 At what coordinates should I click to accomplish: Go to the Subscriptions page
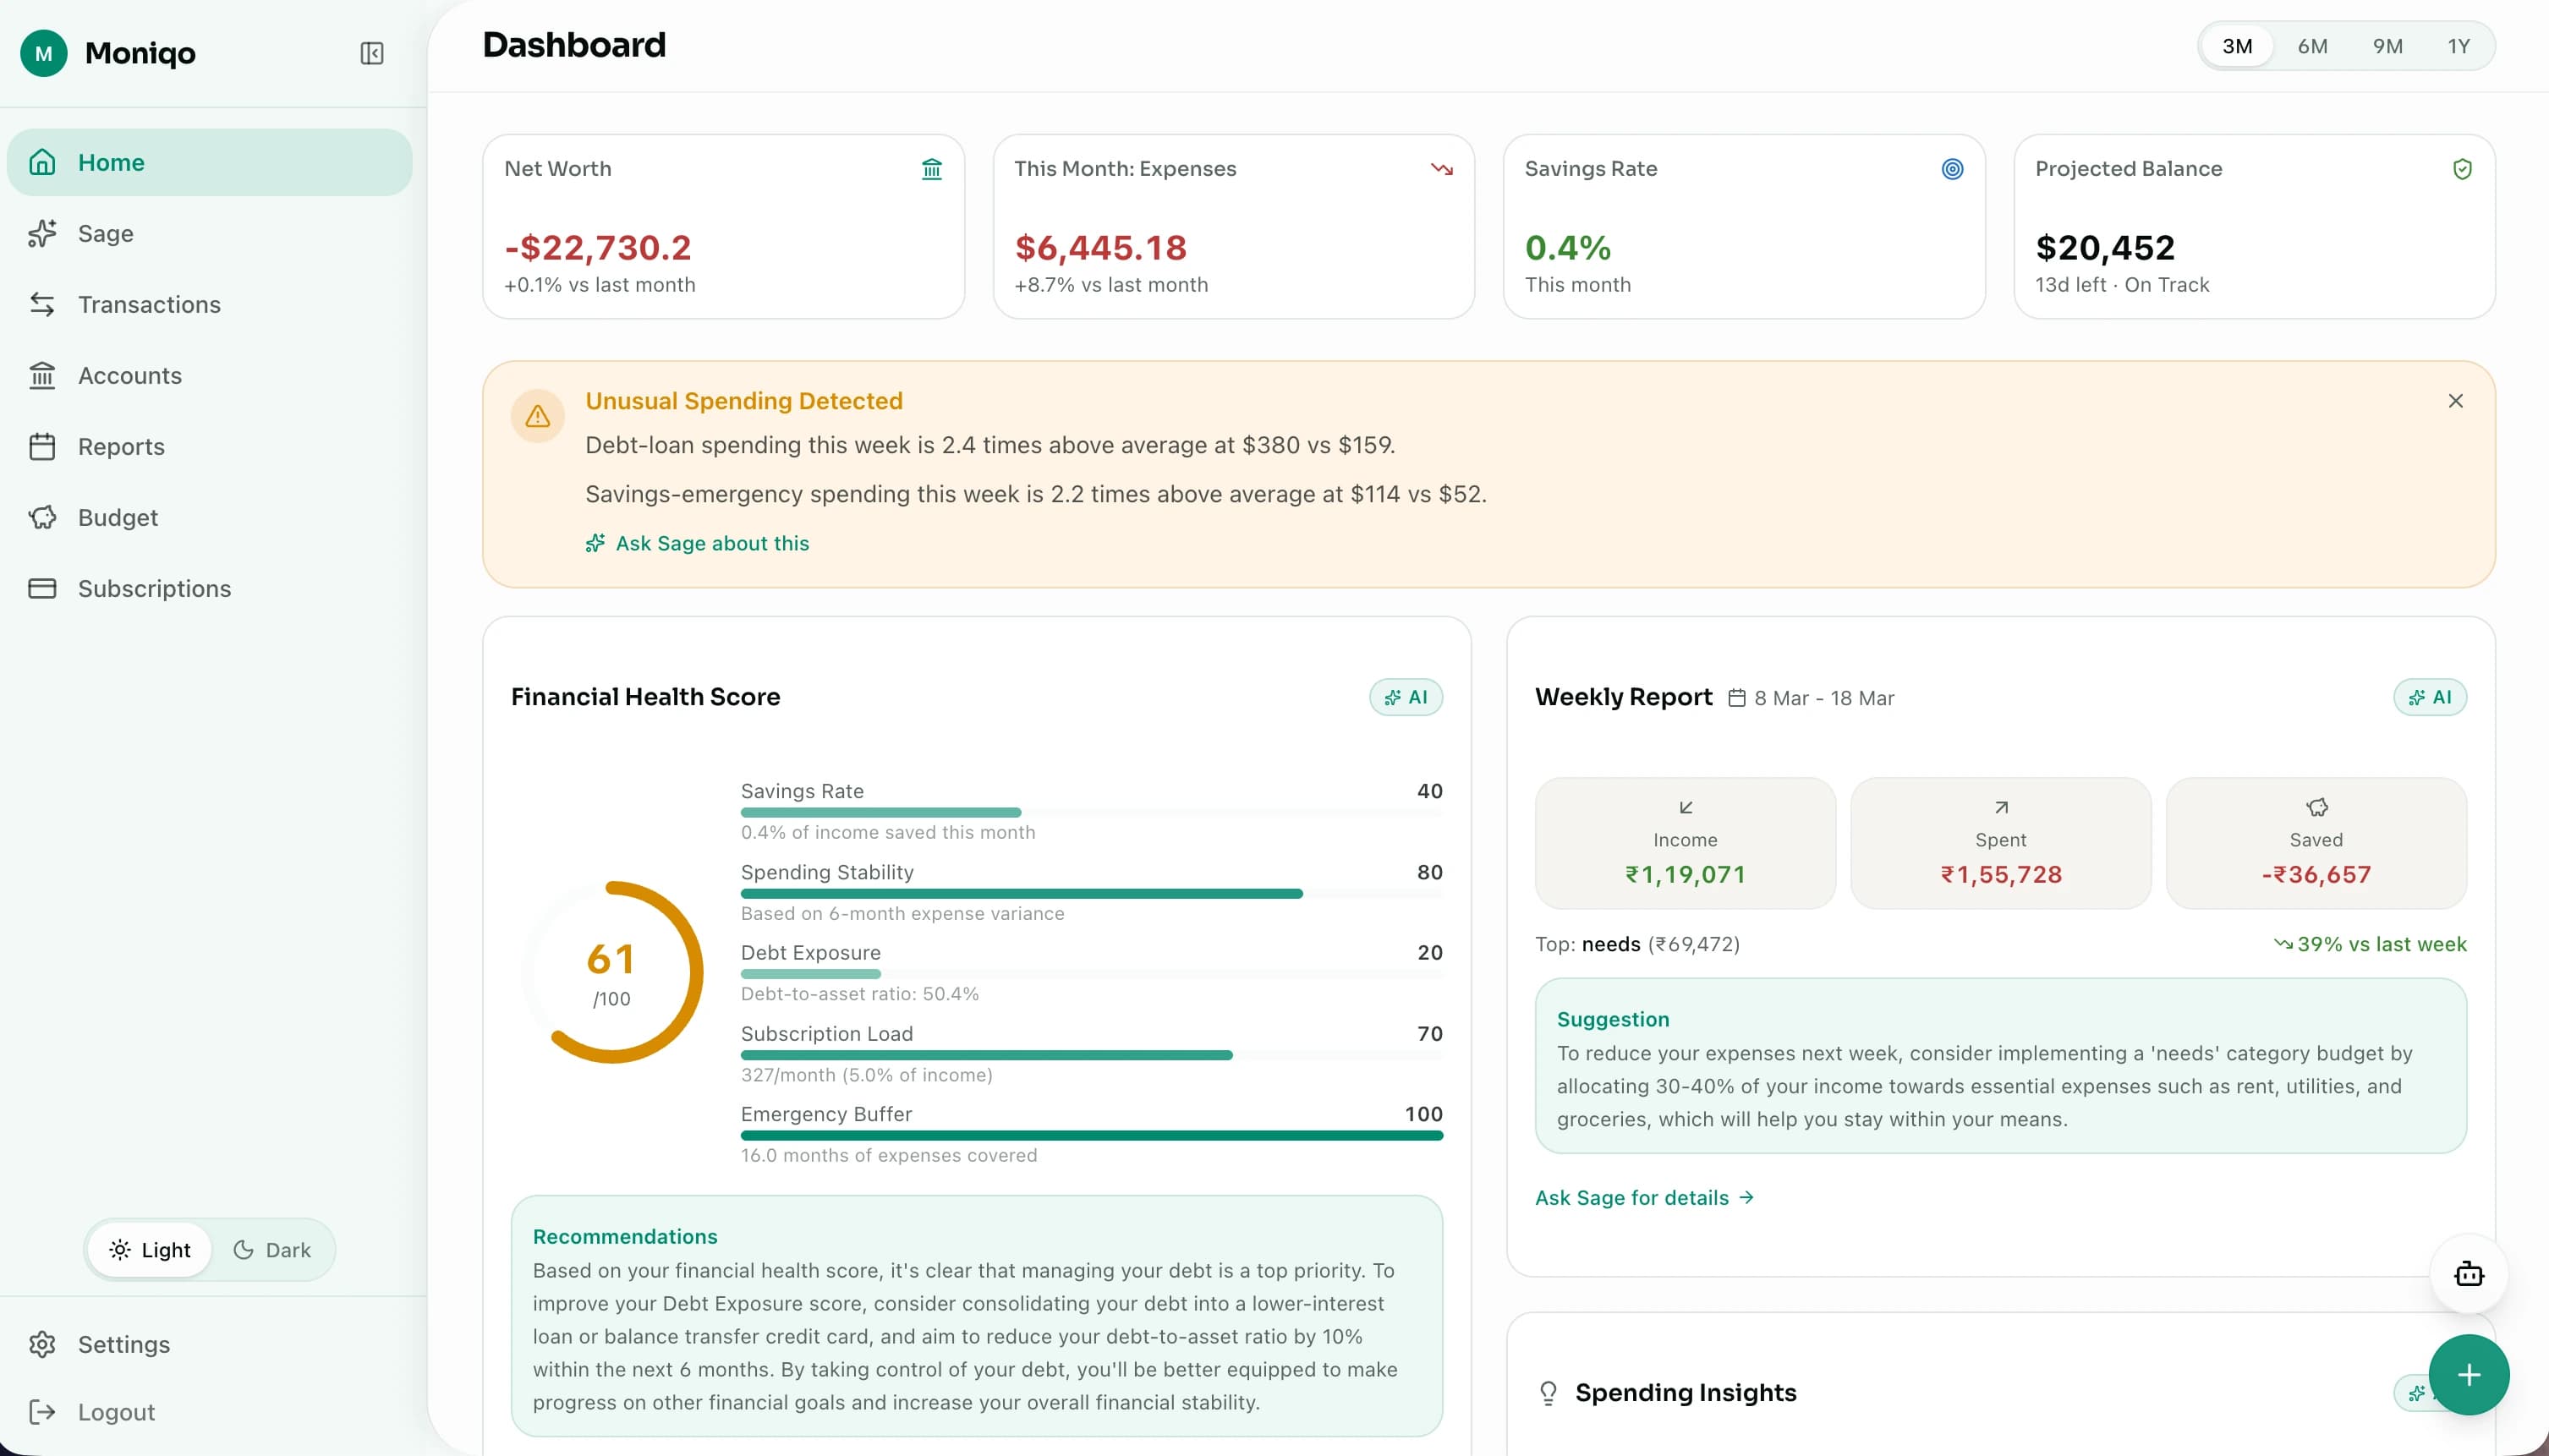(154, 588)
